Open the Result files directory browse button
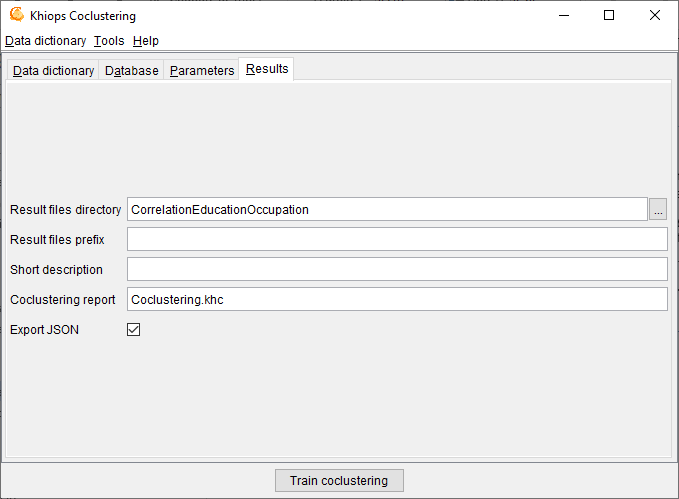Image resolution: width=679 pixels, height=499 pixels. (x=658, y=210)
